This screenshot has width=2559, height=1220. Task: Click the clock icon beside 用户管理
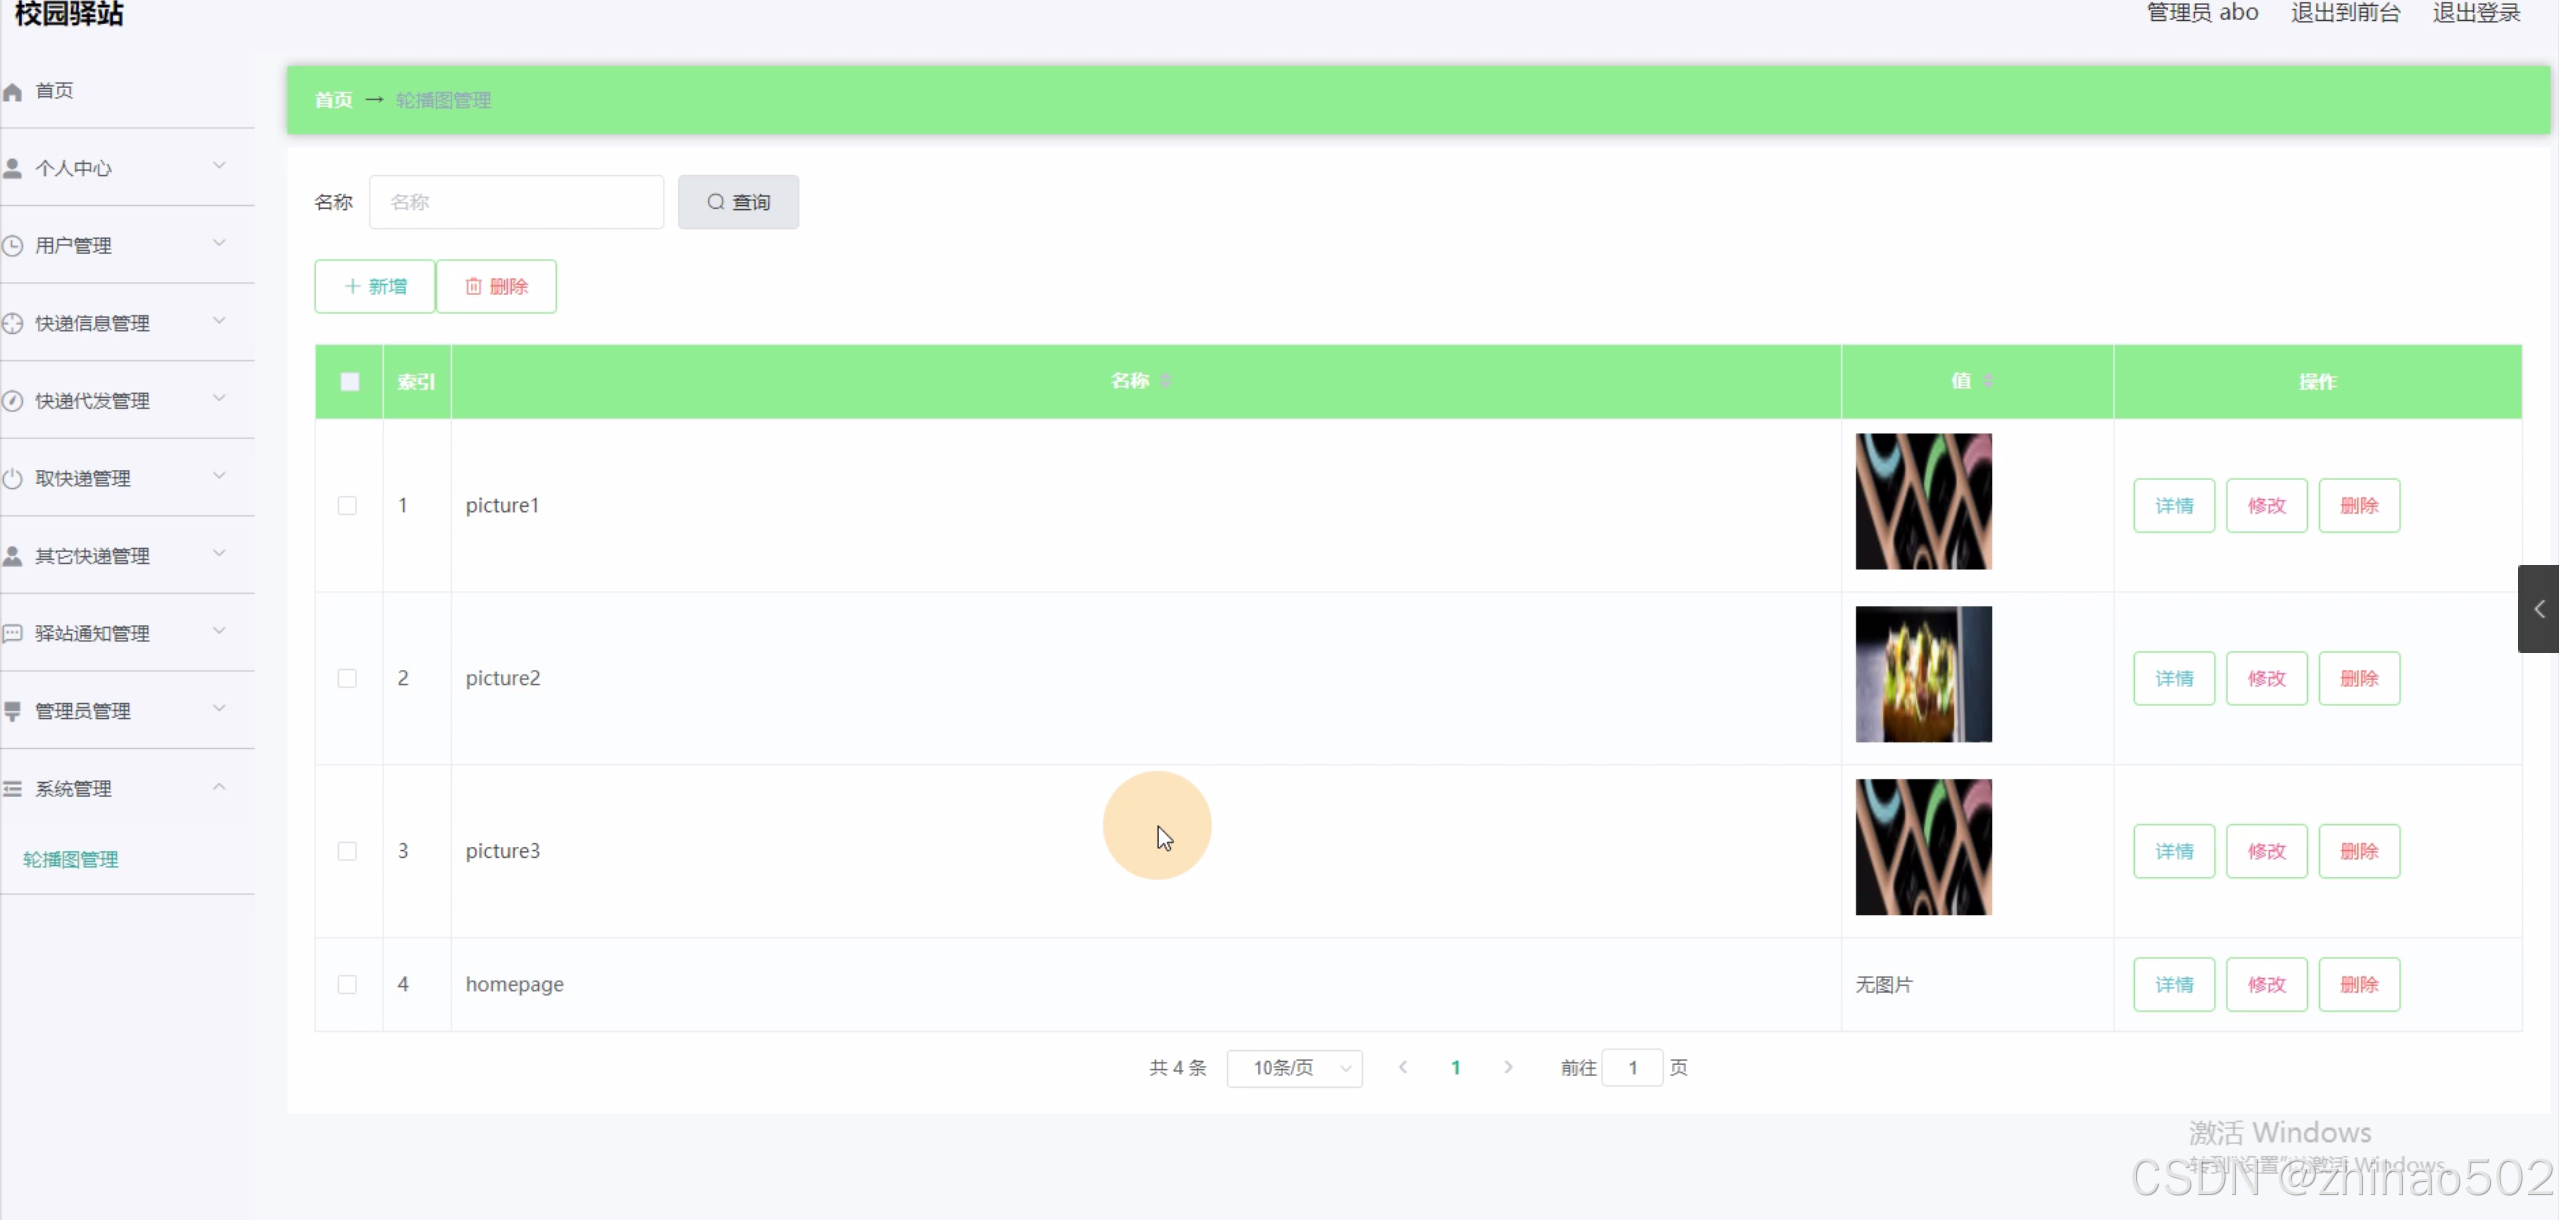coord(13,246)
